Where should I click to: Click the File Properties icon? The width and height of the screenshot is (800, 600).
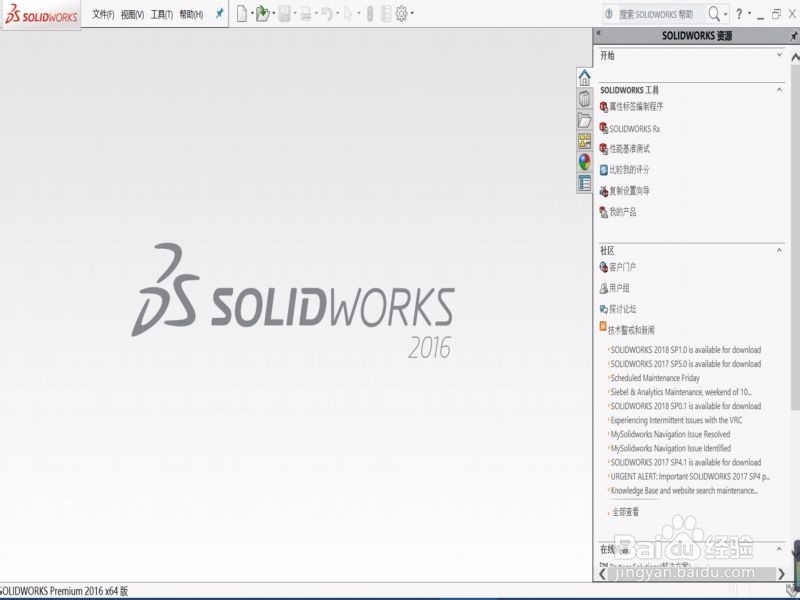[x=386, y=14]
